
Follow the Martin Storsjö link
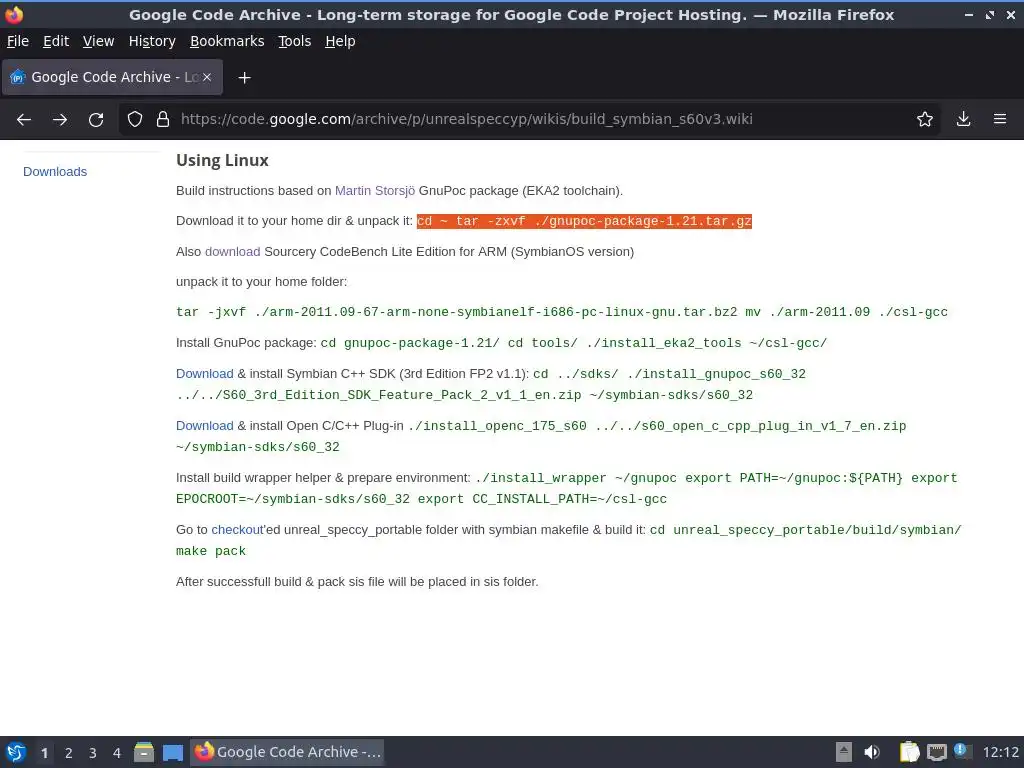(x=375, y=191)
